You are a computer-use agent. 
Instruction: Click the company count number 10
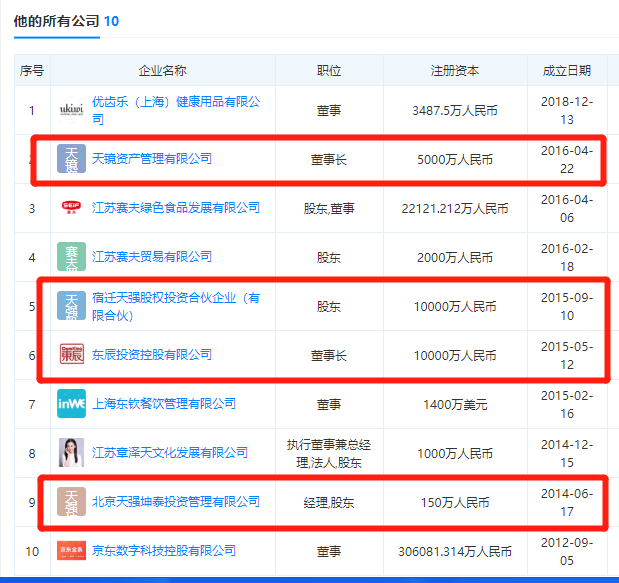click(111, 21)
